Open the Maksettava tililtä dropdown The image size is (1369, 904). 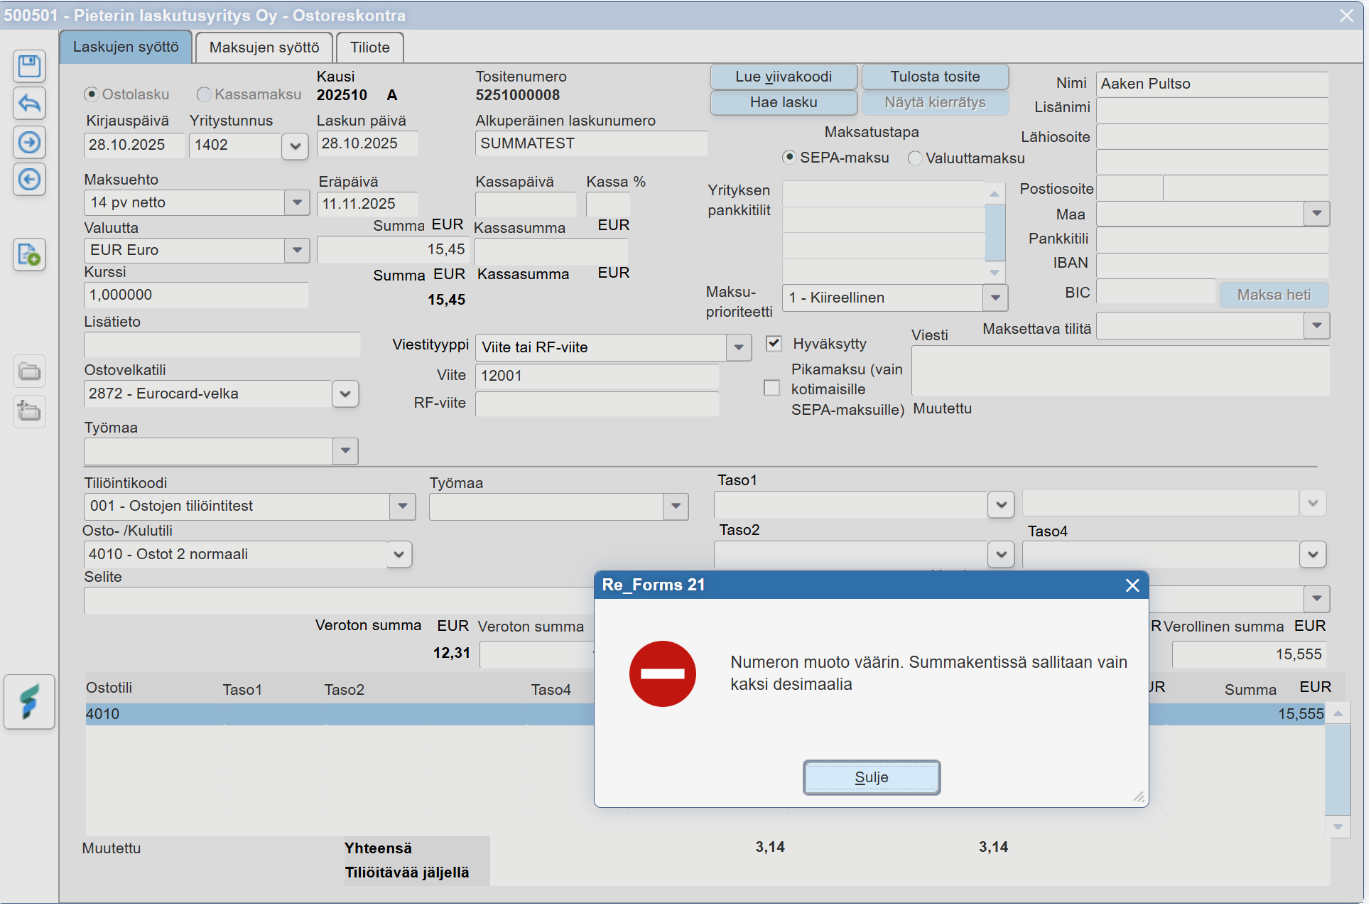coord(1317,326)
